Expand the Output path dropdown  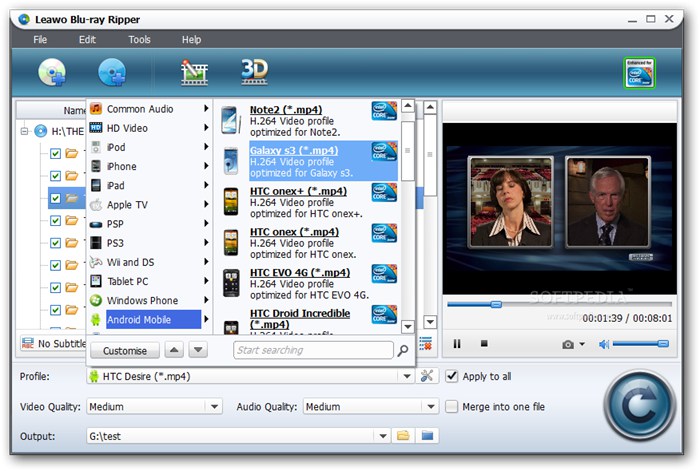coord(383,436)
